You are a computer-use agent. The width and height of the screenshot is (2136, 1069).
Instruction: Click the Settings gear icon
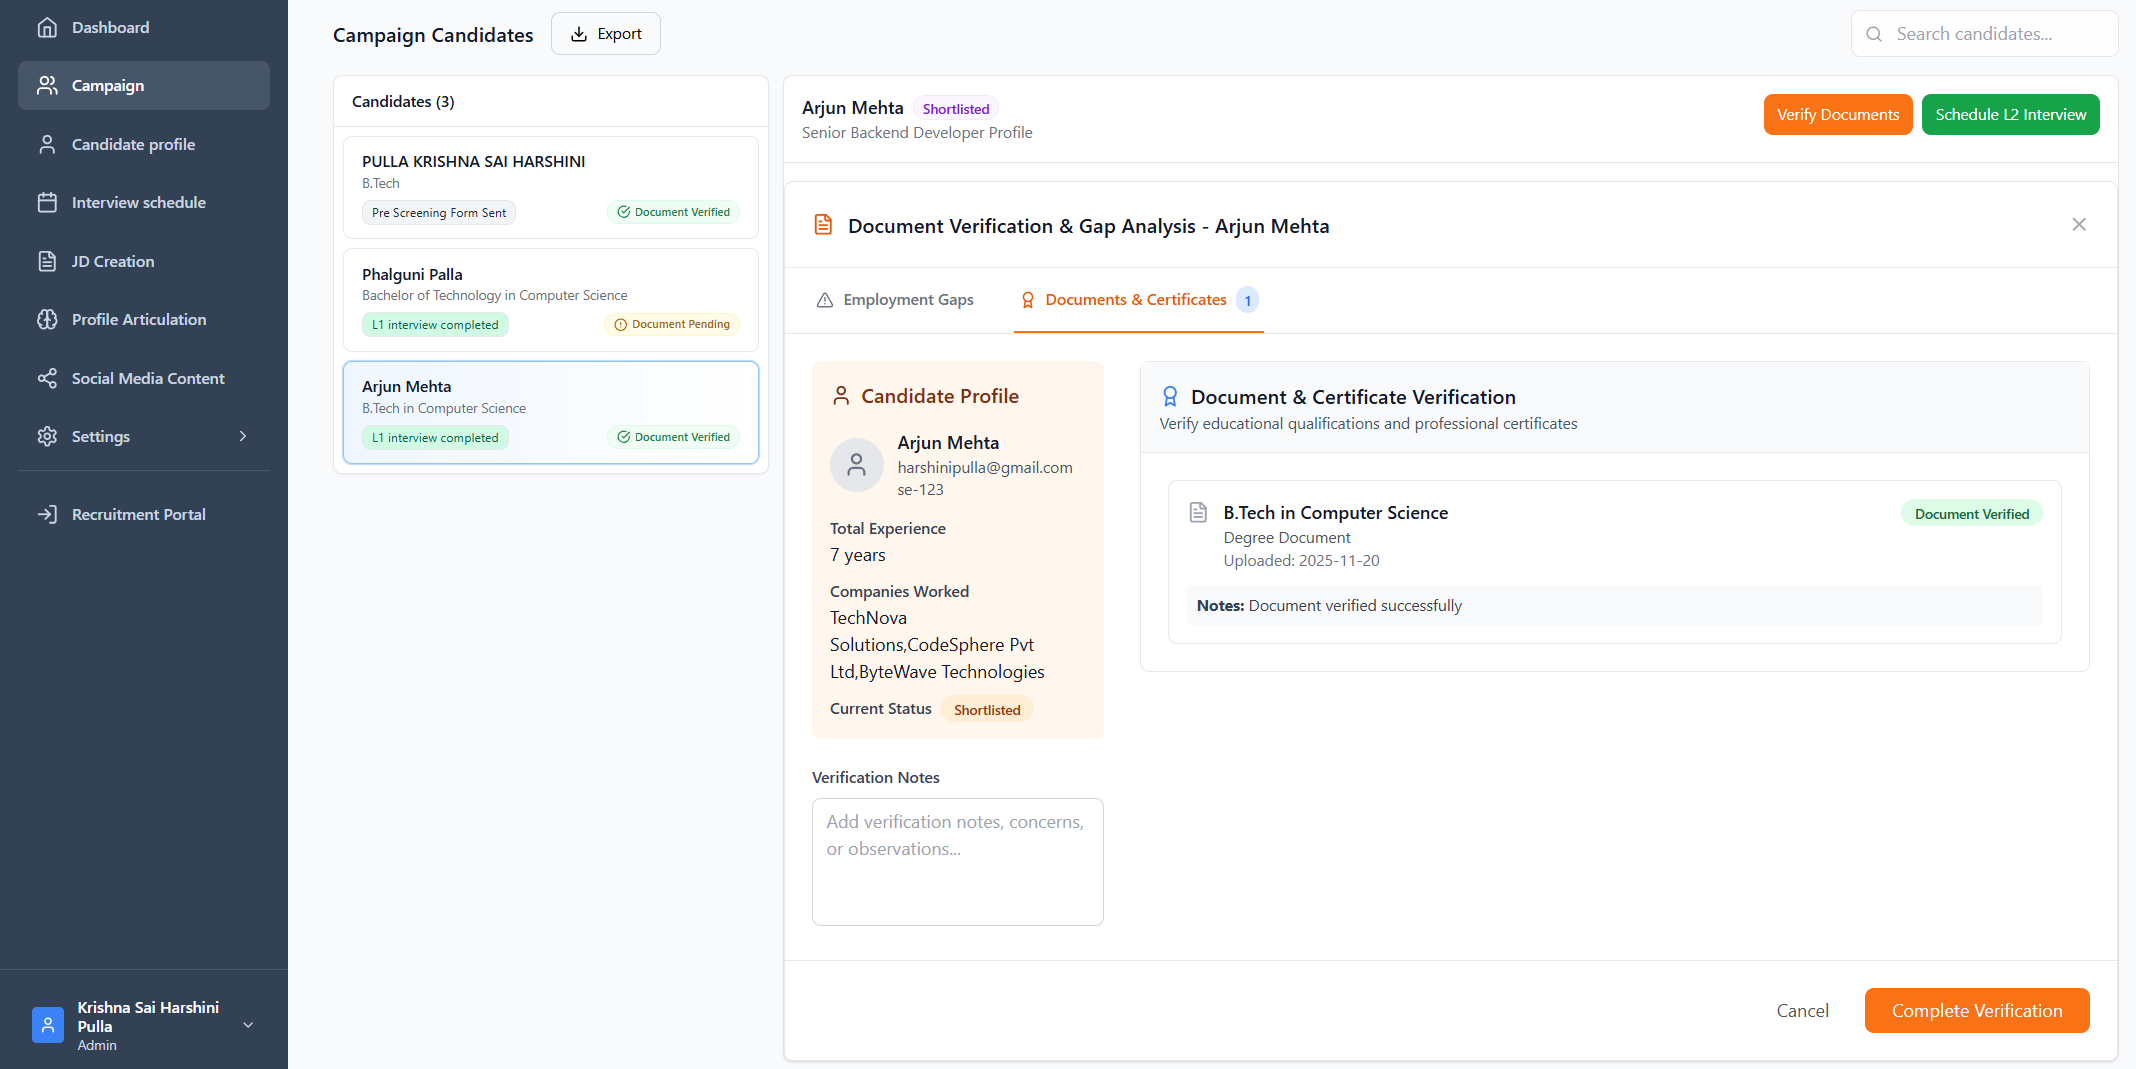tap(47, 437)
